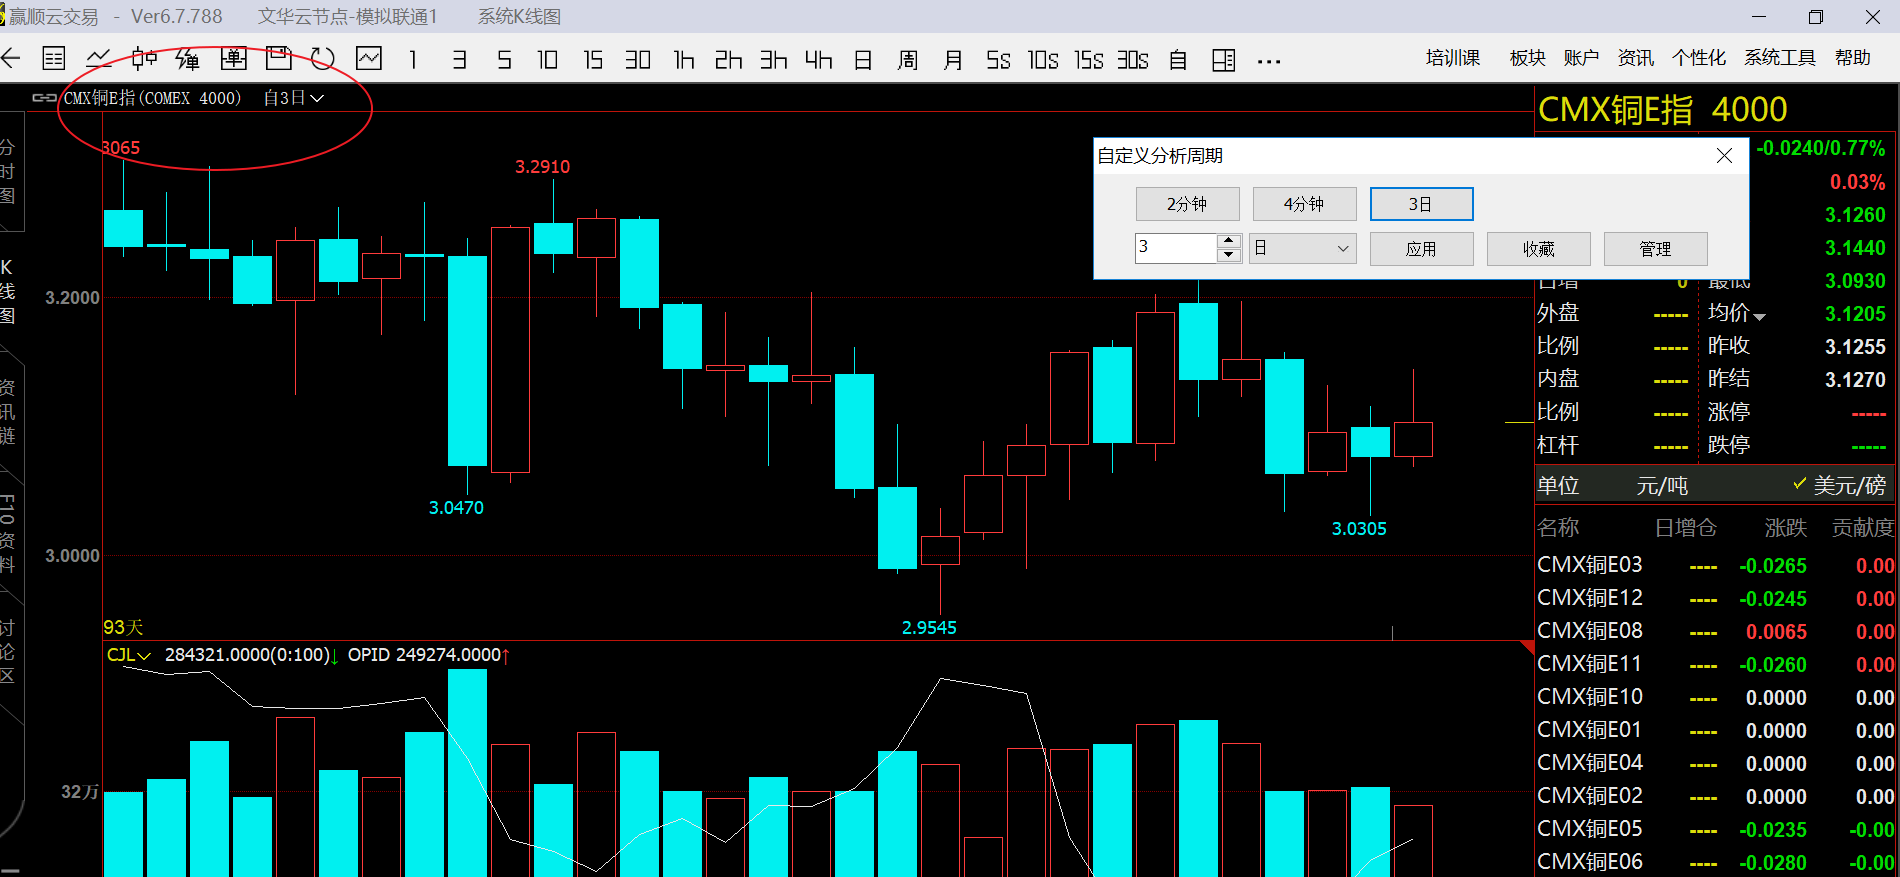This screenshot has width=1900, height=877.
Task: Select the CMX铜E03 contract row
Action: (1716, 565)
